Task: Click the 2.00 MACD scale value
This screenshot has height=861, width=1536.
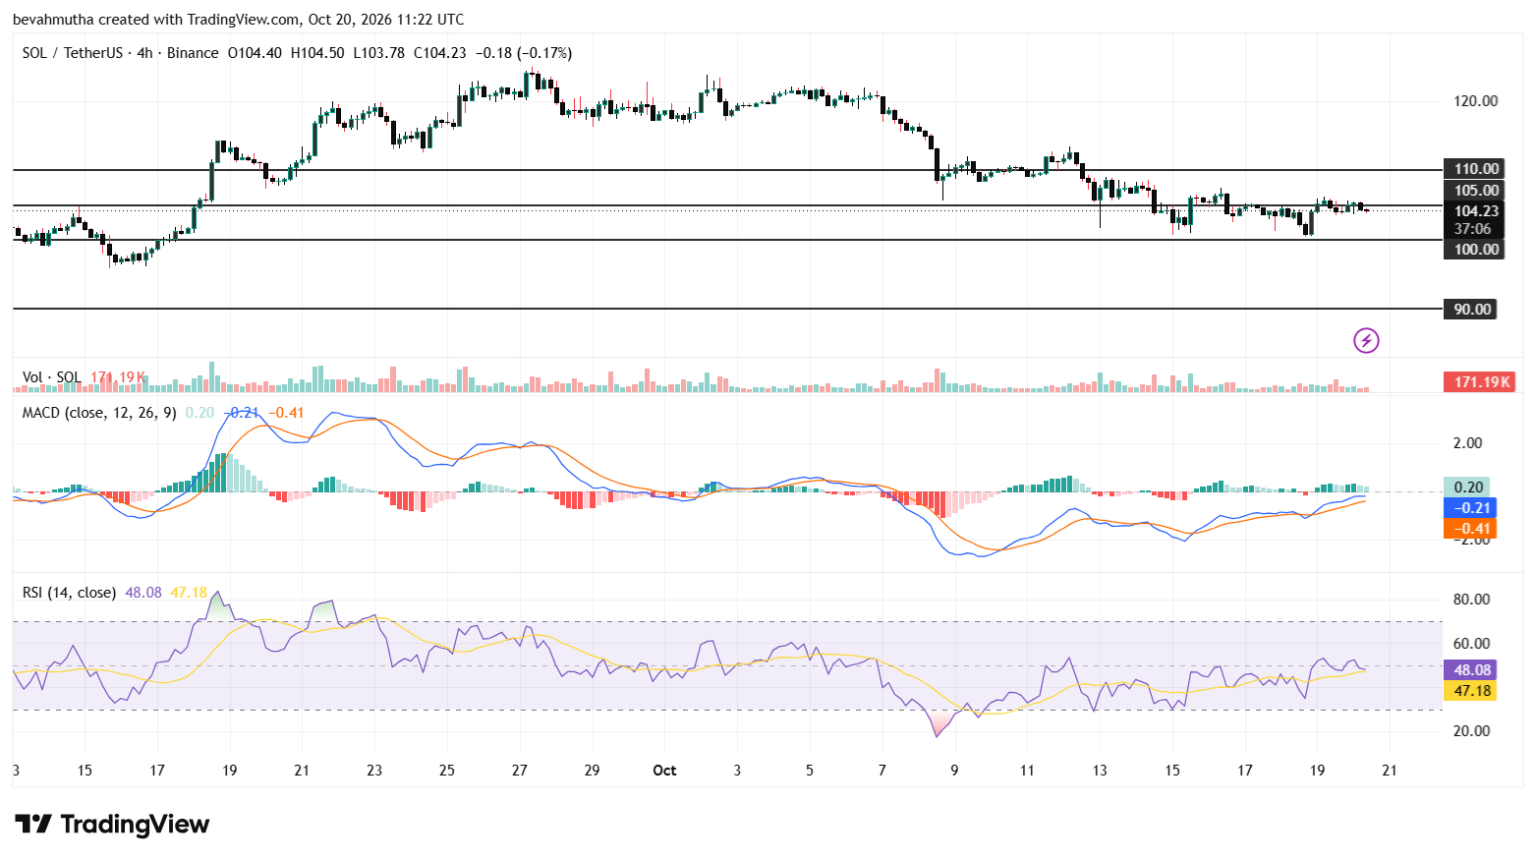Action: [1467, 443]
